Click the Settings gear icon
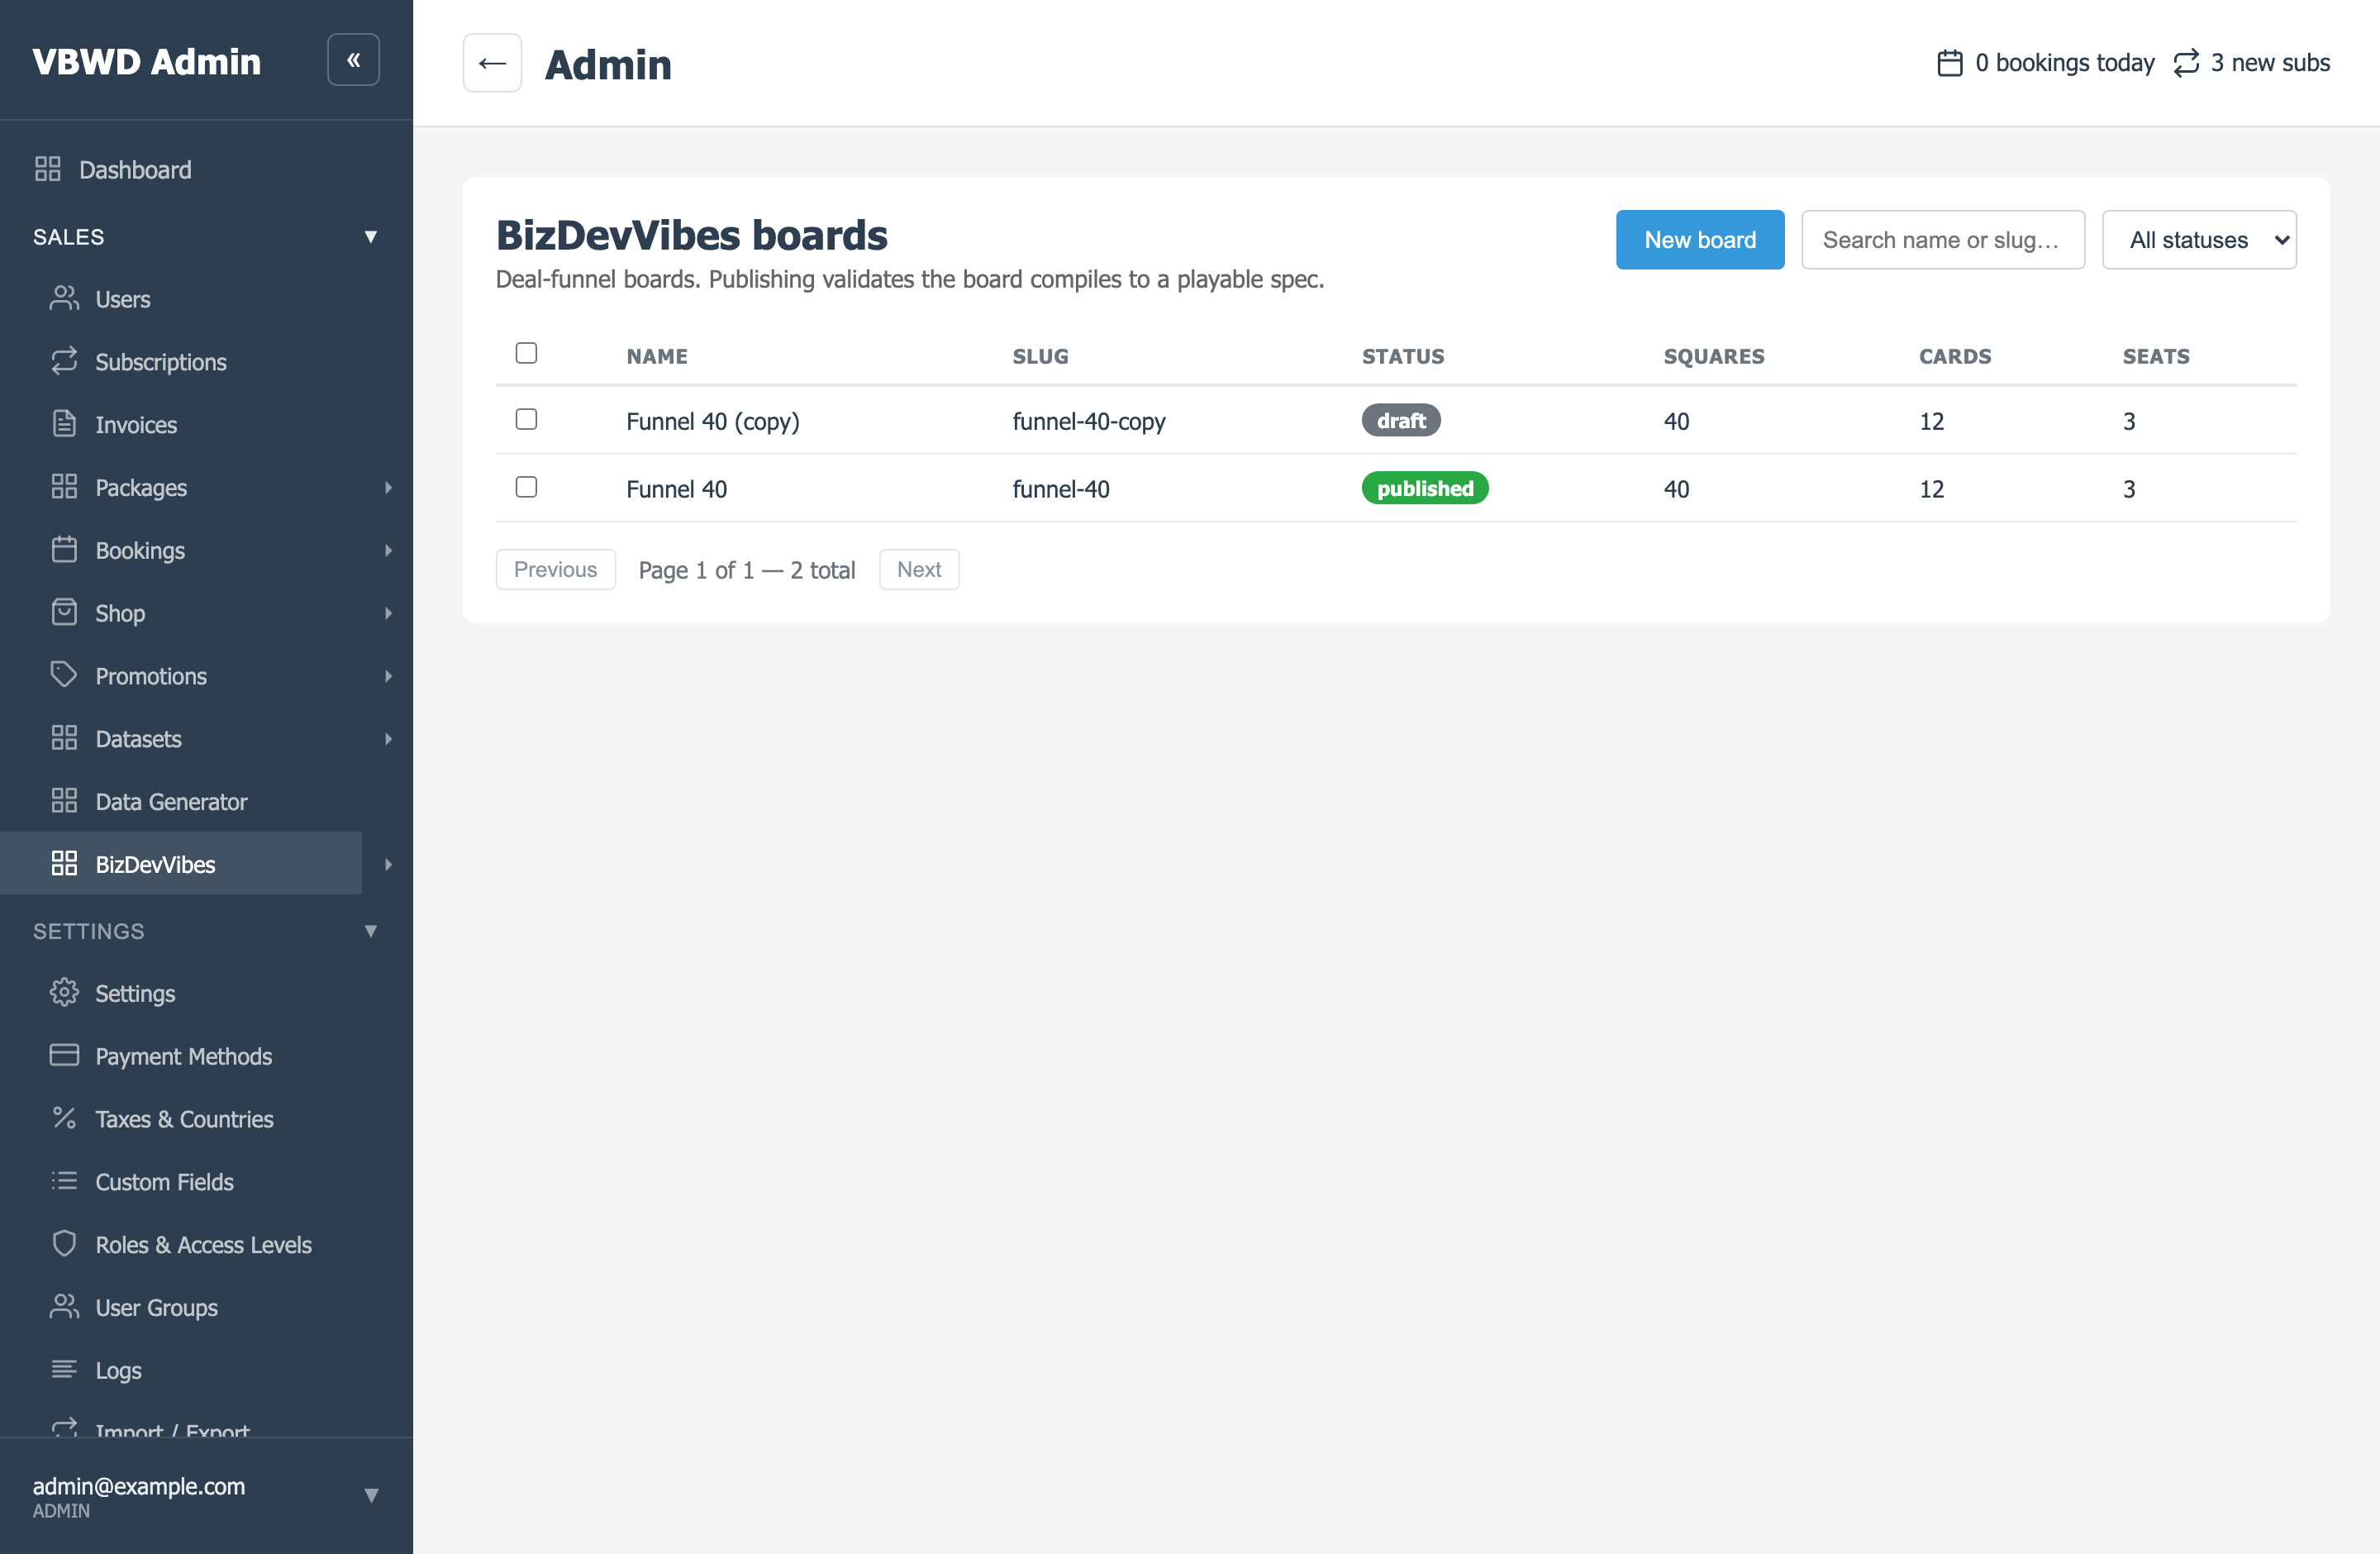This screenshot has height=1554, width=2380. pyautogui.click(x=64, y=993)
